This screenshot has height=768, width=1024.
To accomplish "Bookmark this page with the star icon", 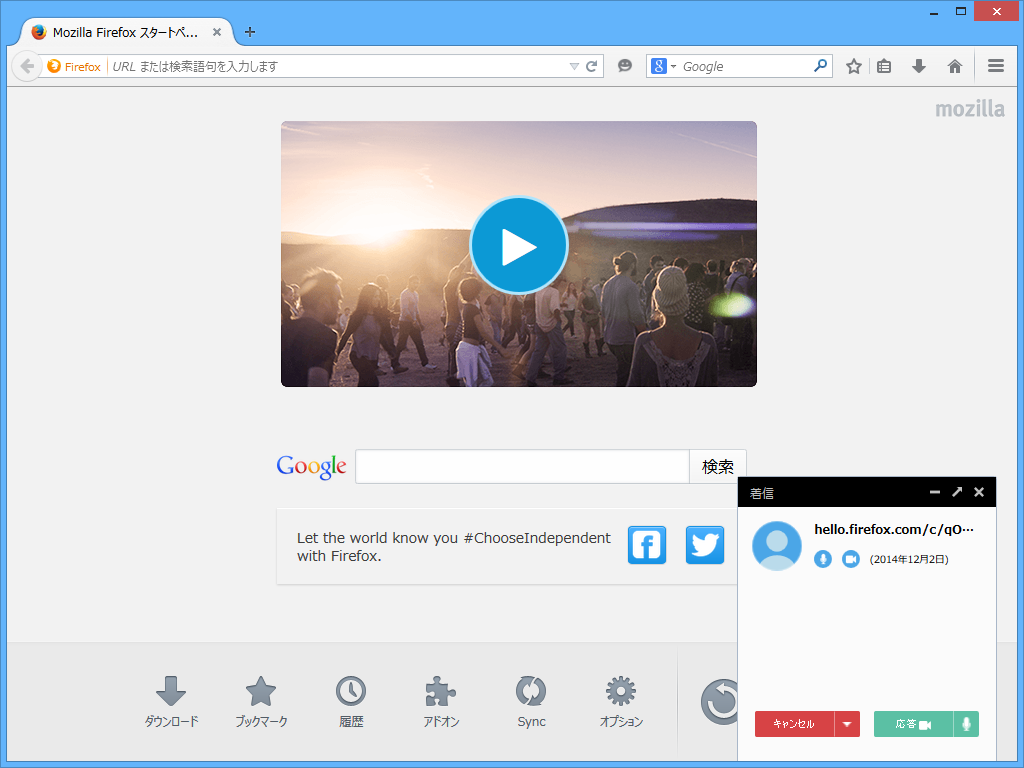I will pyautogui.click(x=854, y=66).
